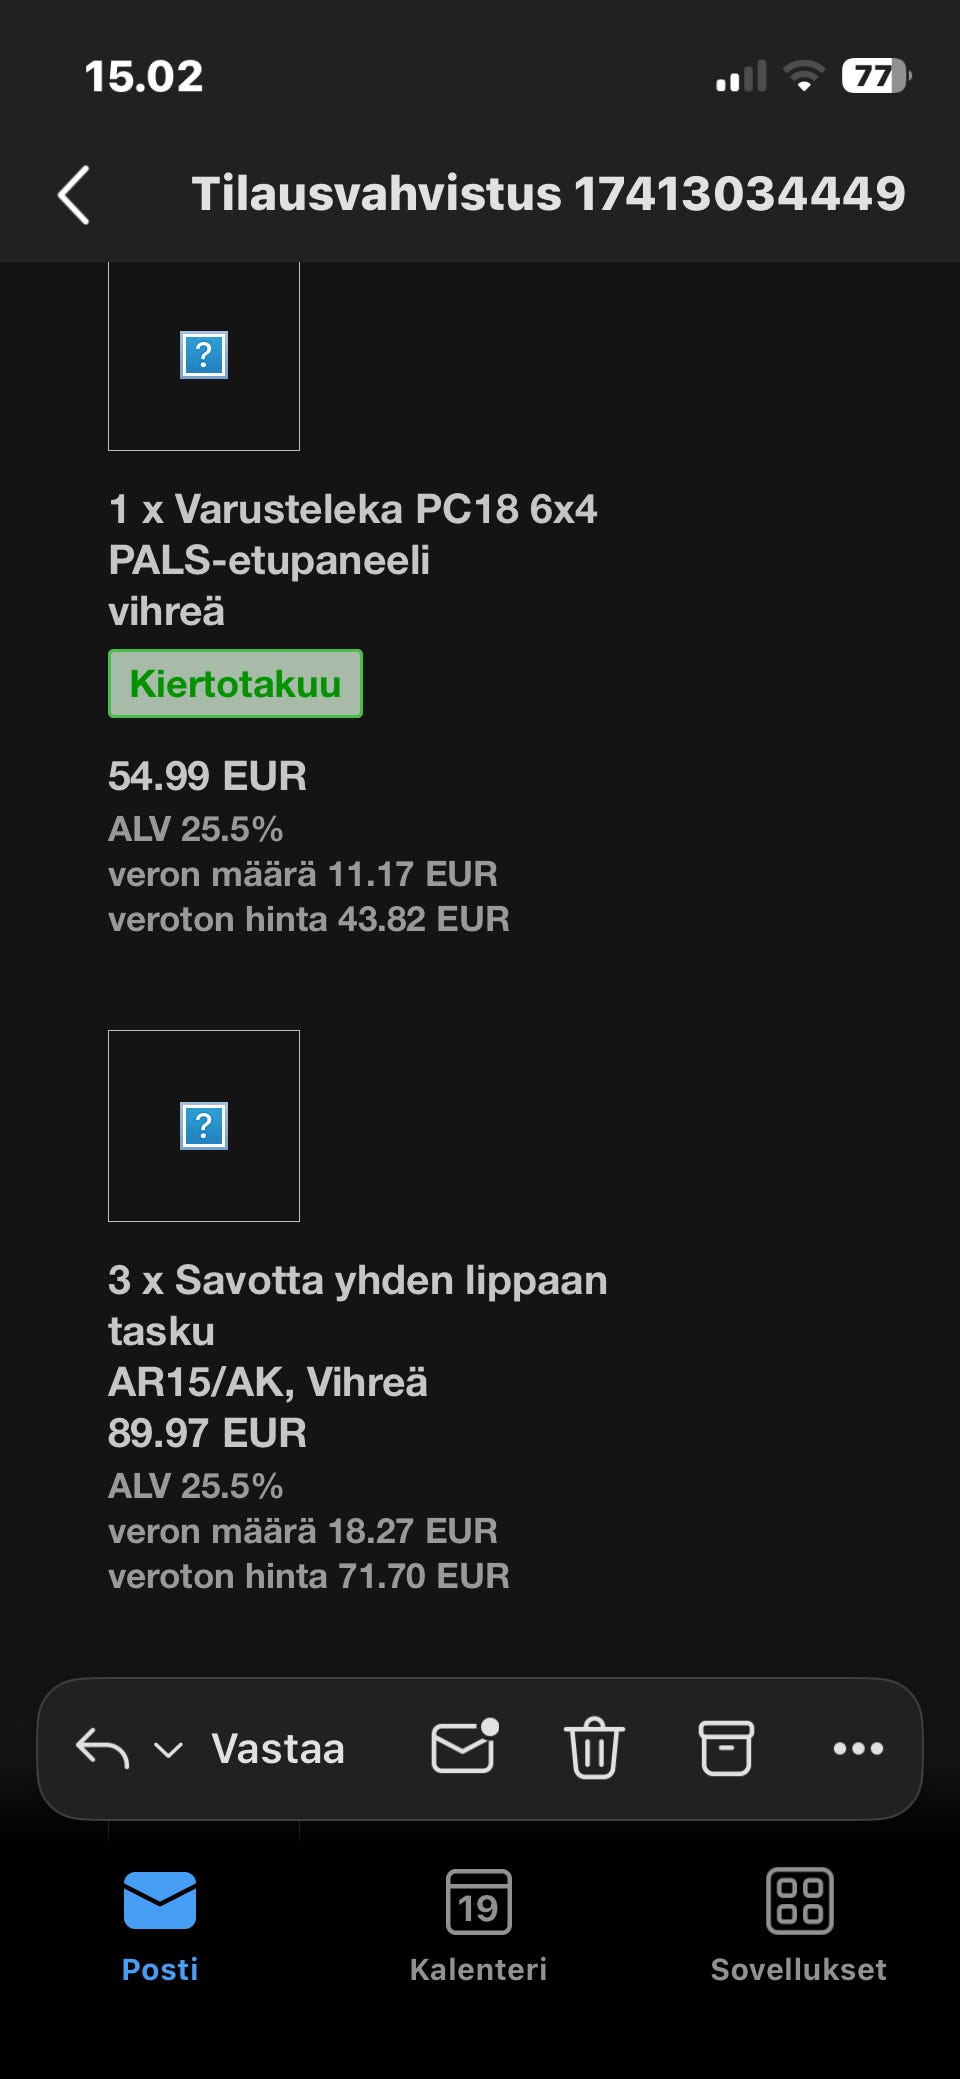Mark the message as unread
Screen dimensions: 960x2079
464,1747
